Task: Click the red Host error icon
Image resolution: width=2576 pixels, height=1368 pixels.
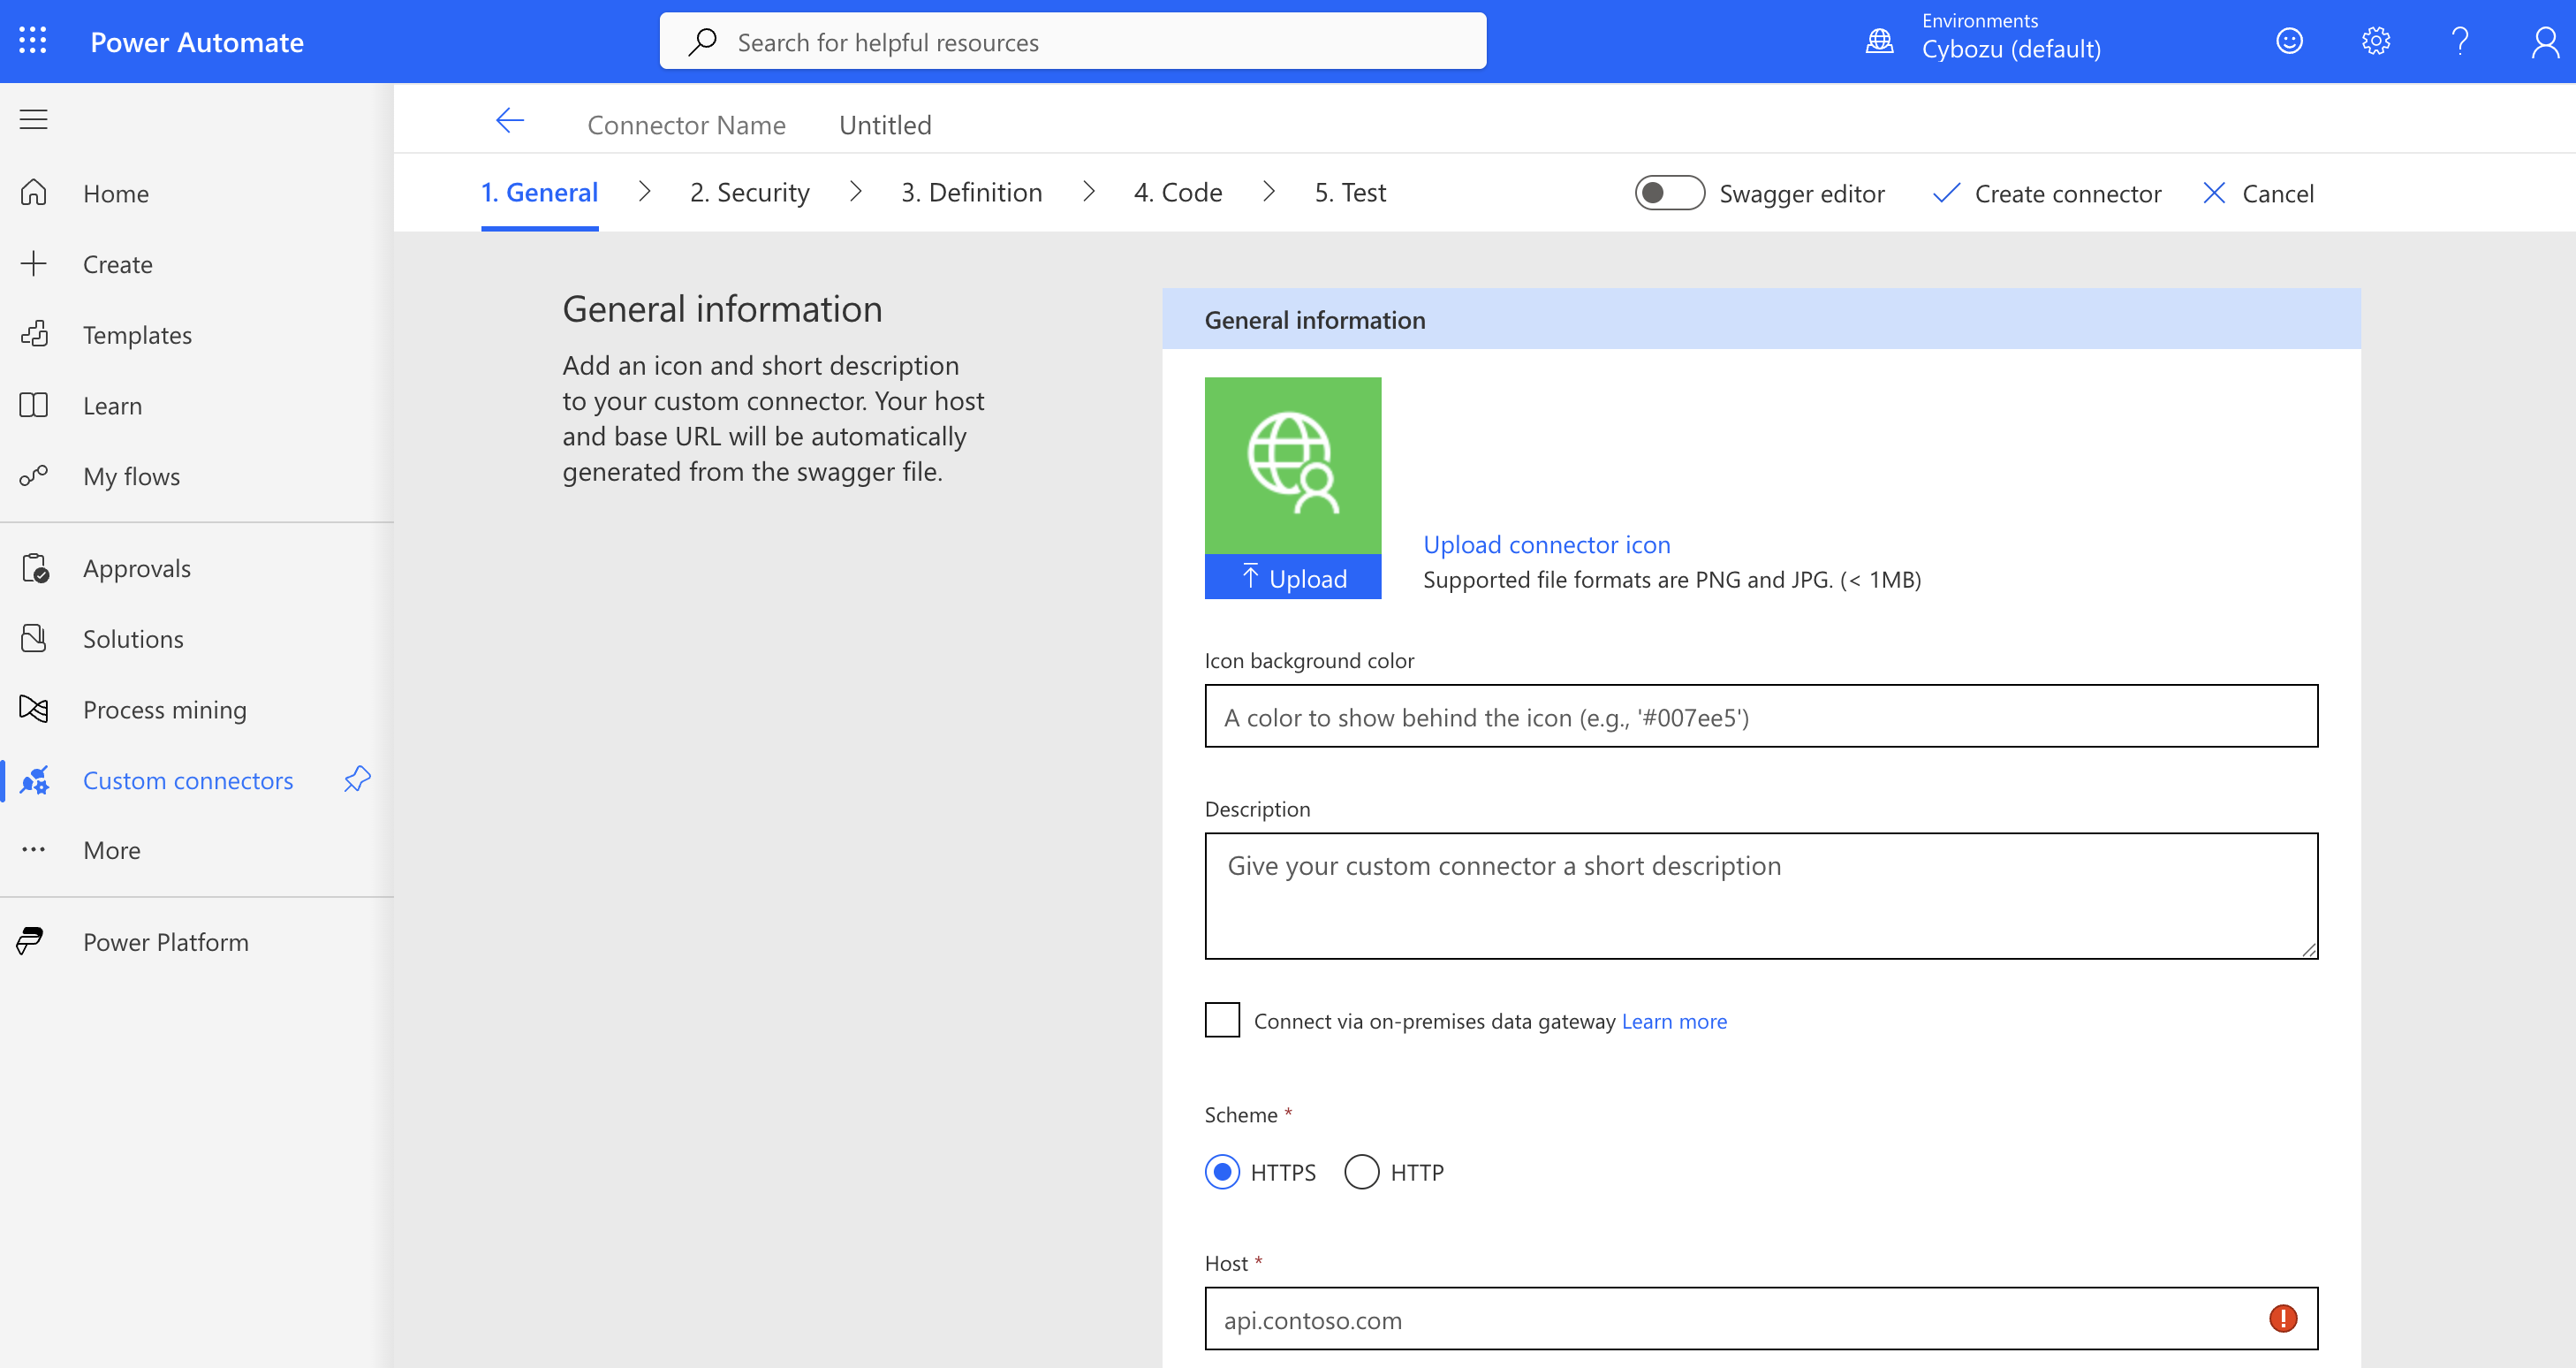Action: pos(2282,1318)
